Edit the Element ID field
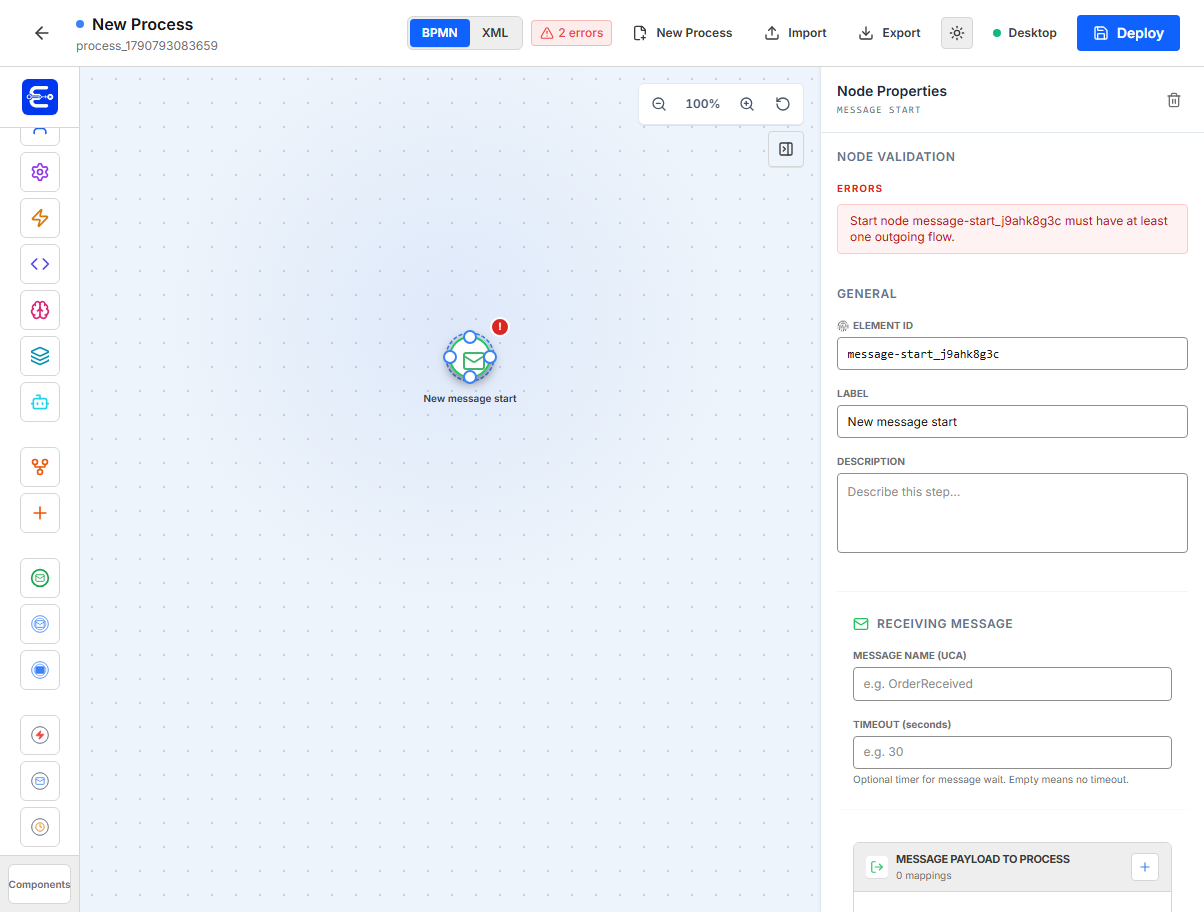This screenshot has height=912, width=1204. [x=1012, y=354]
